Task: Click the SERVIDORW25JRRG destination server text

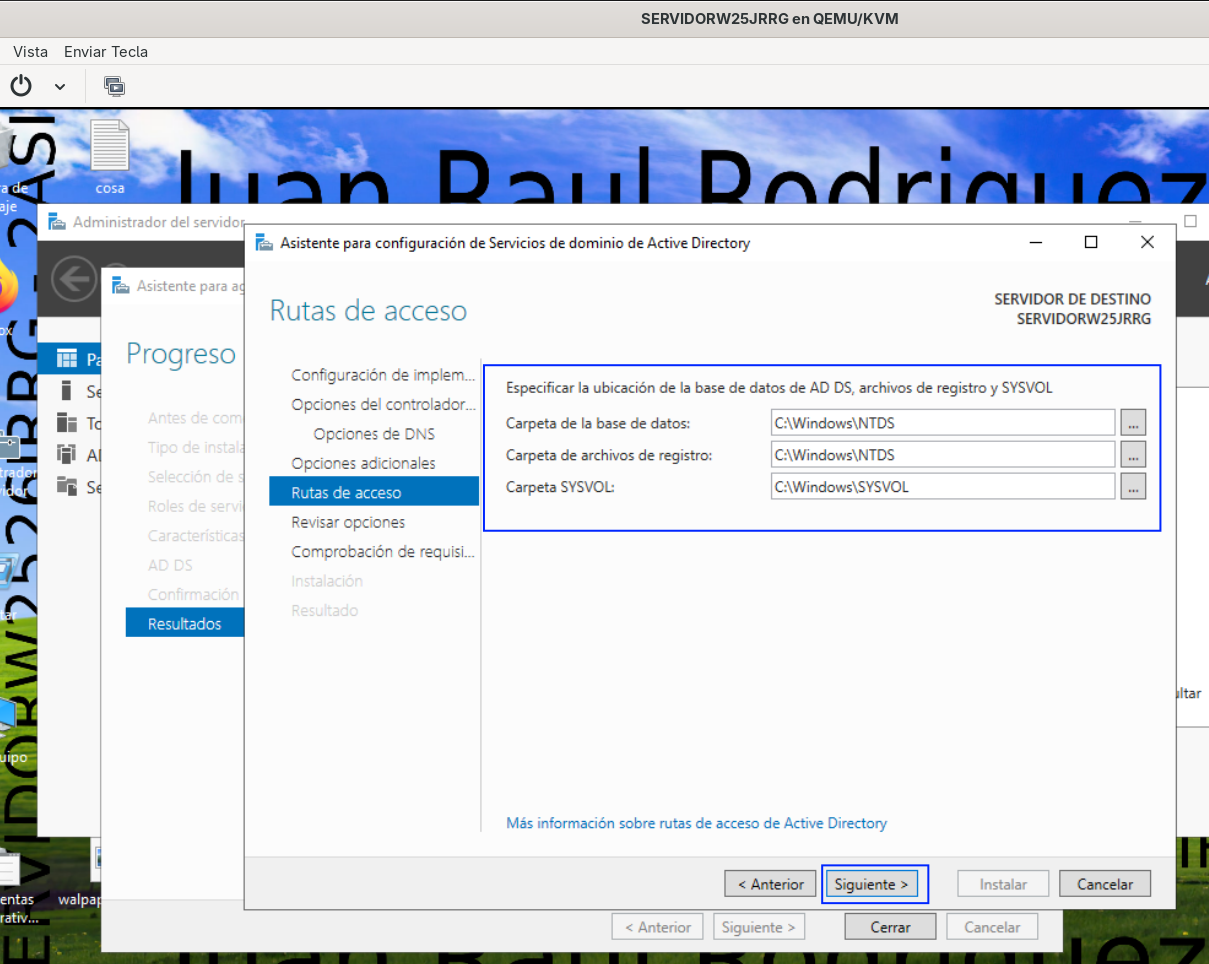Action: [x=1083, y=319]
